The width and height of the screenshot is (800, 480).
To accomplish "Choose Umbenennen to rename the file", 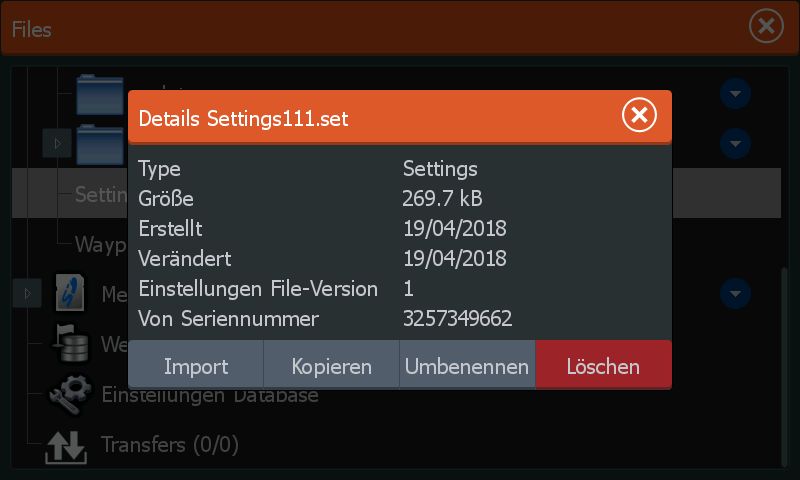I will (x=467, y=366).
